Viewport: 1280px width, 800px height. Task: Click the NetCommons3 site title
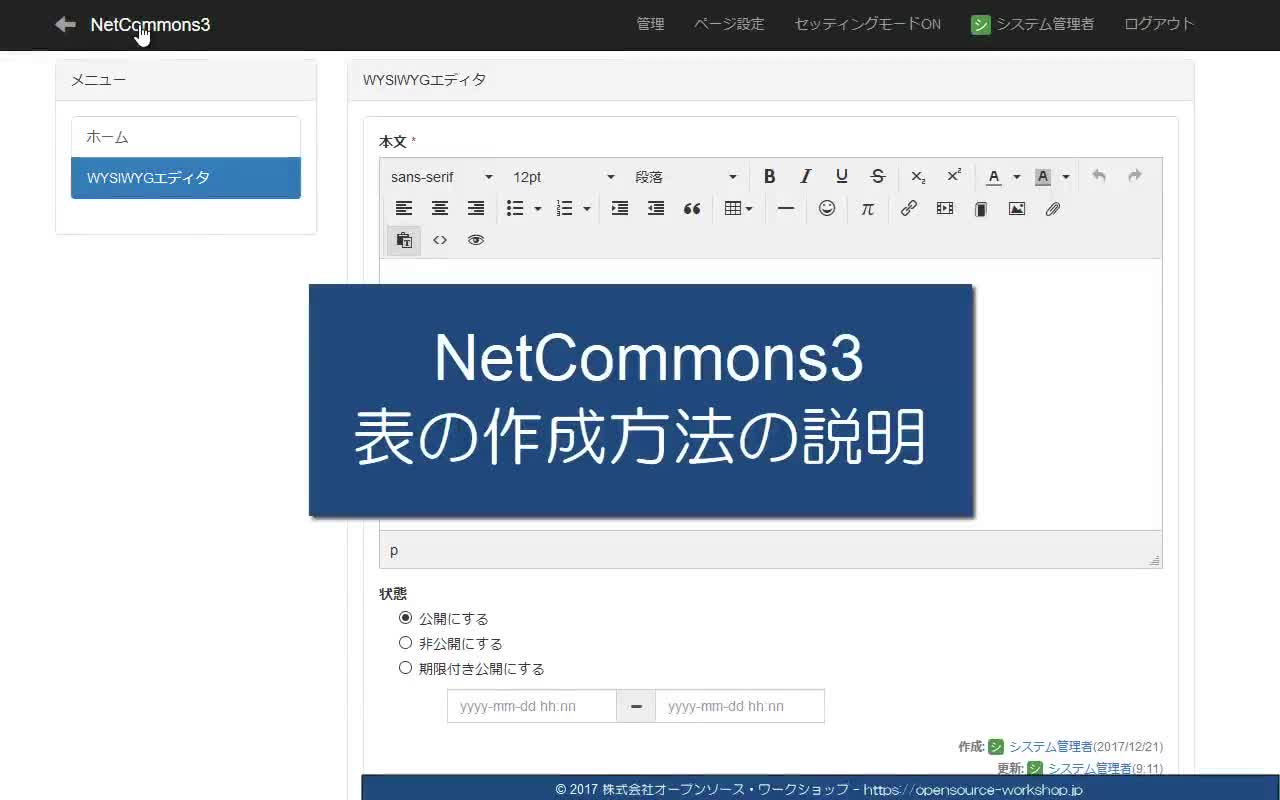[x=150, y=25]
